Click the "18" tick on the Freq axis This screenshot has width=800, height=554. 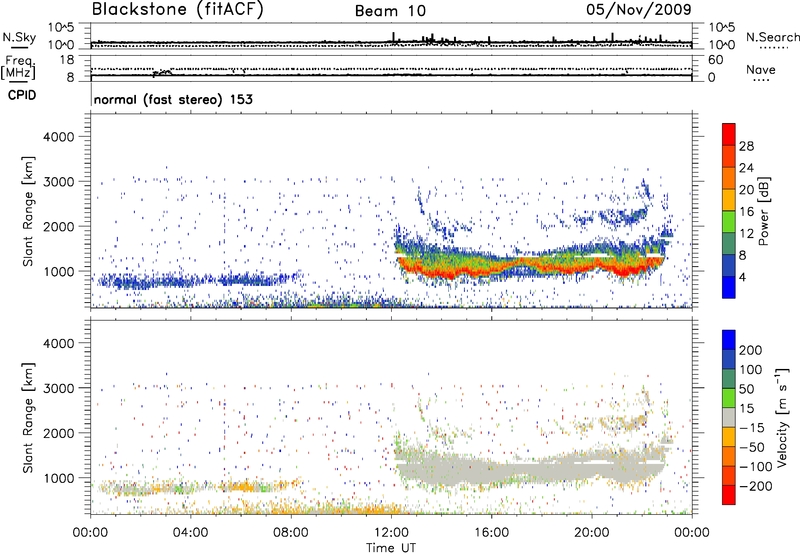(67, 60)
